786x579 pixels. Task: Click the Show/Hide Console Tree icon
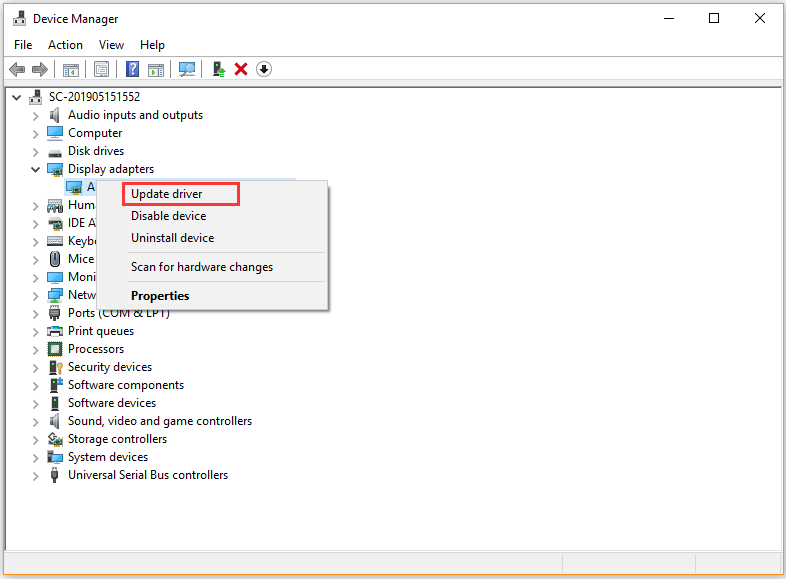71,69
